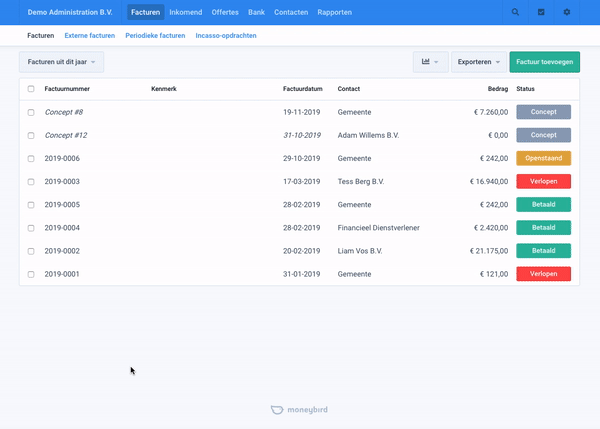The image size is (600, 429).
Task: Click Betaald badge for invoice 2019-0004
Action: (543, 228)
